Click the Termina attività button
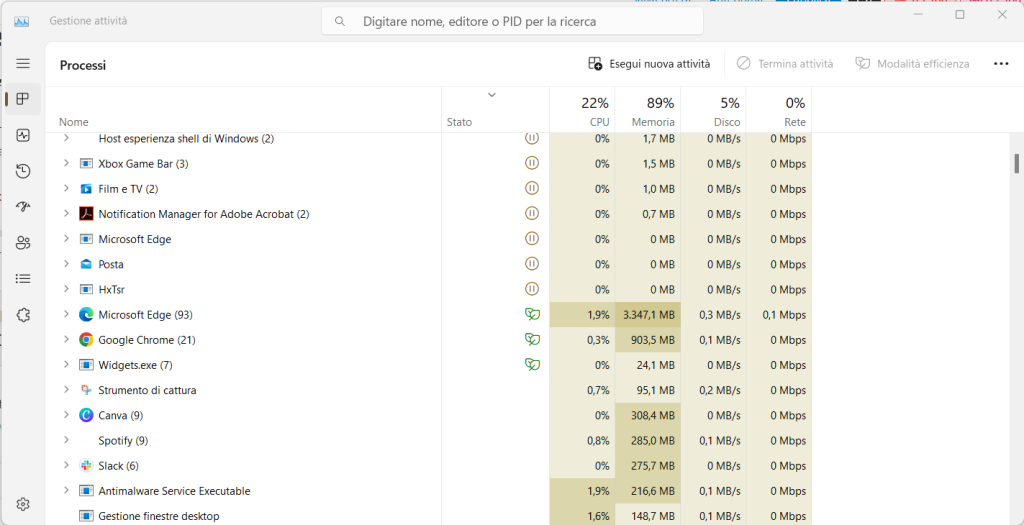This screenshot has width=1024, height=525. tap(785, 64)
